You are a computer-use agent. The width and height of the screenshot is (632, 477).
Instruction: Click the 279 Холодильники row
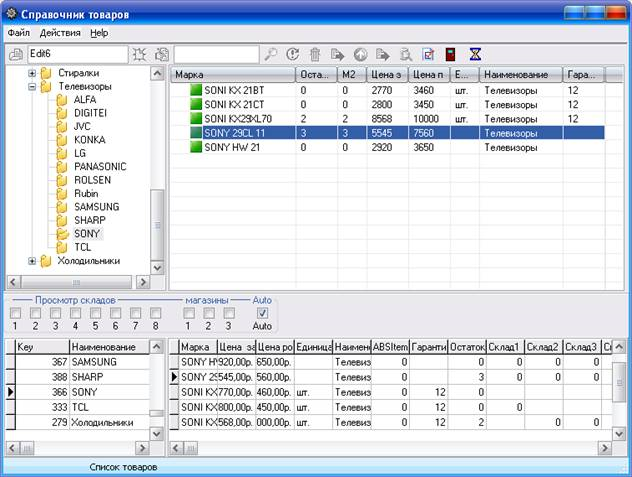[x=79, y=422]
